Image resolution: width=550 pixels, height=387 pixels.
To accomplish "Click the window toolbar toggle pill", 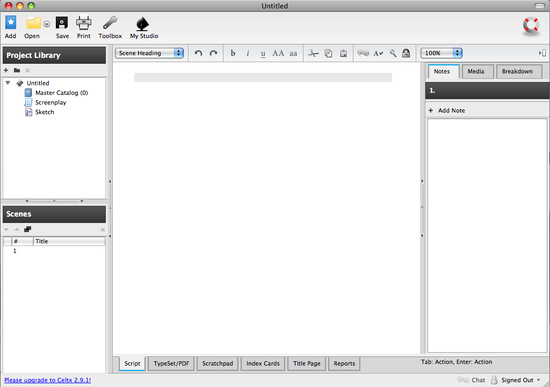I will click(x=539, y=6).
